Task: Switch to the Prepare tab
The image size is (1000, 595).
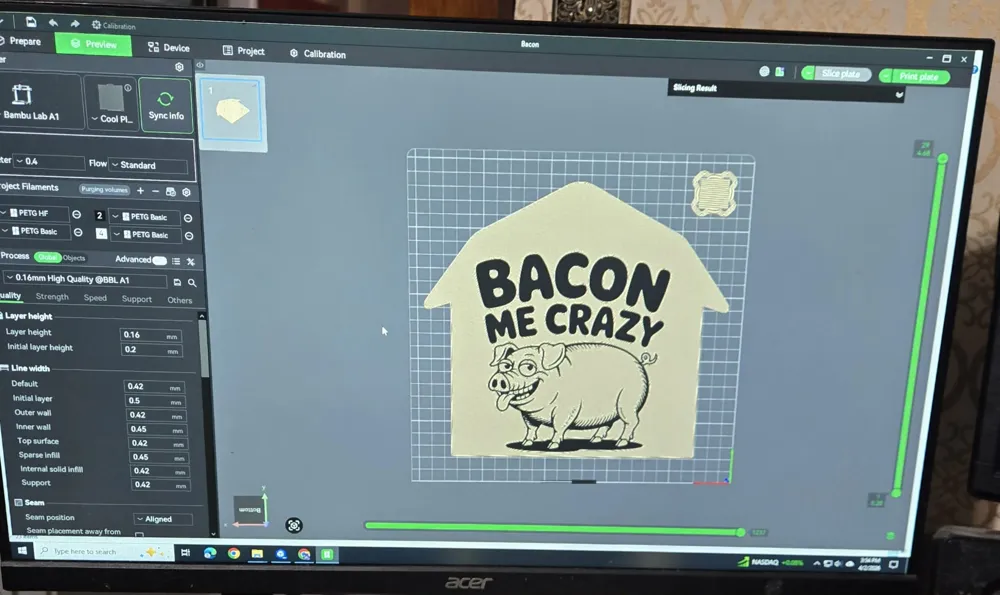Action: click(x=21, y=41)
